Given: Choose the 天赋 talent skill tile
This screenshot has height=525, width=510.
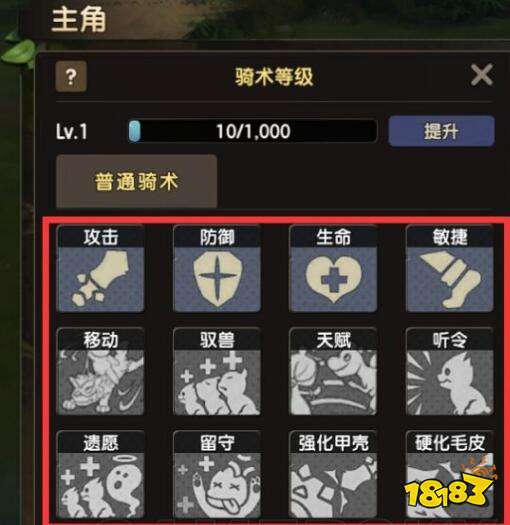Looking at the screenshot, I should (x=333, y=371).
